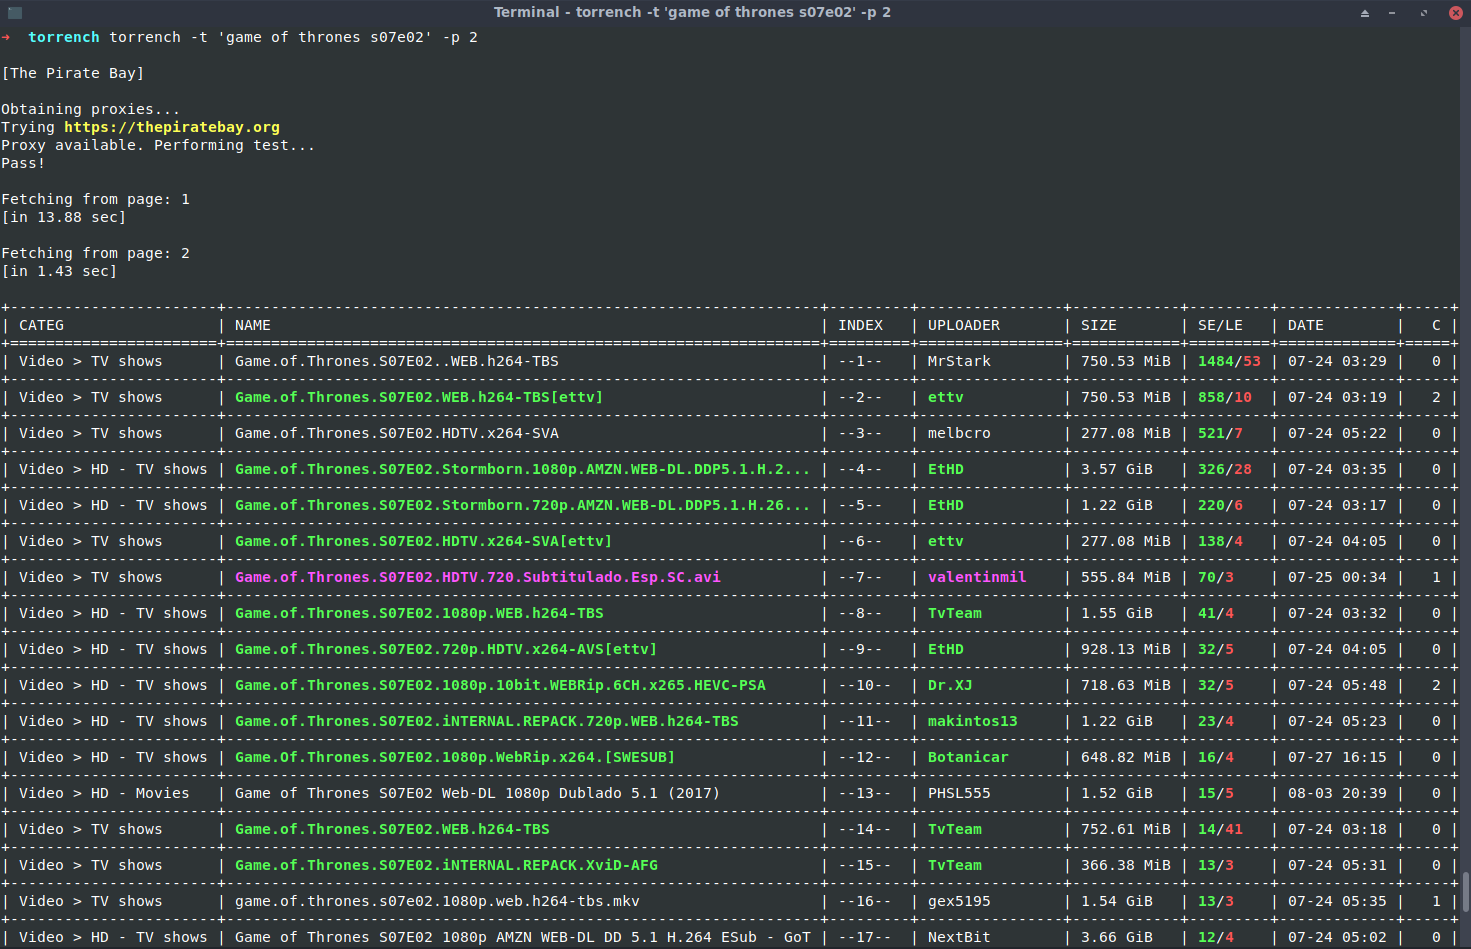Click the lowercase 1080p.web.h264-tbs.mkv torrent
This screenshot has width=1471, height=949.
(437, 901)
